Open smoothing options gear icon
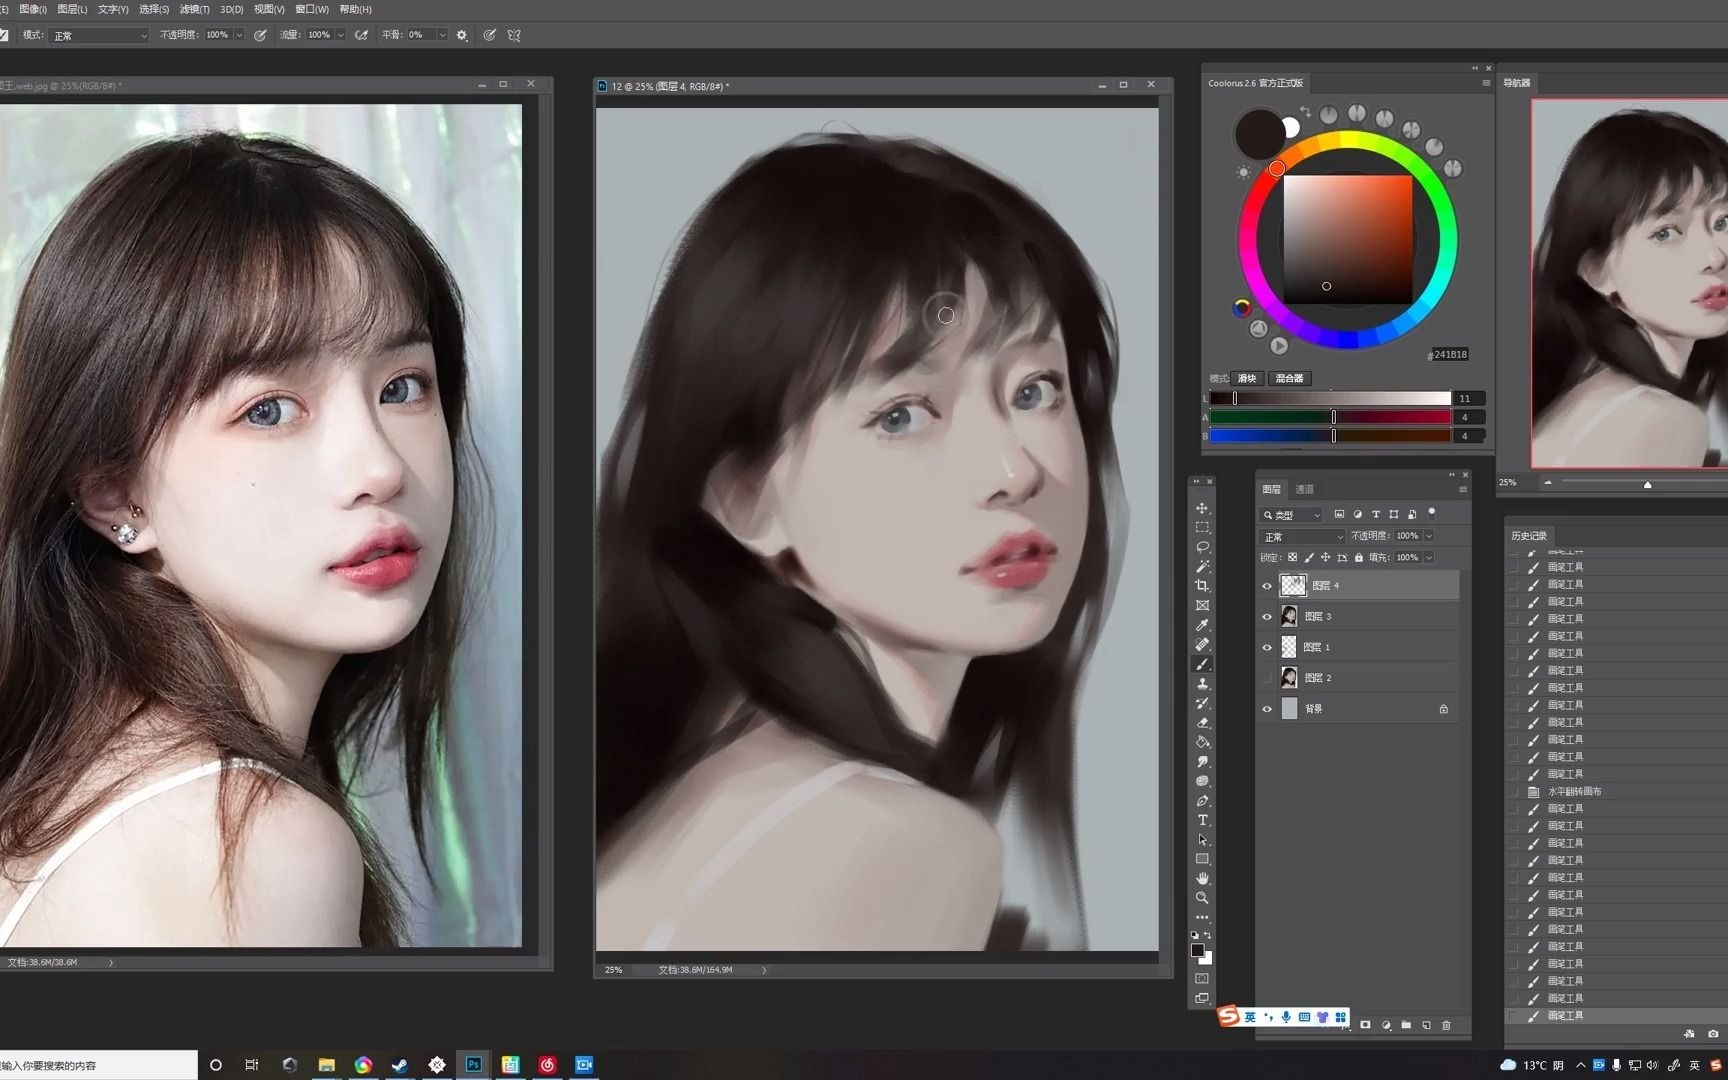This screenshot has width=1728, height=1080. point(462,35)
